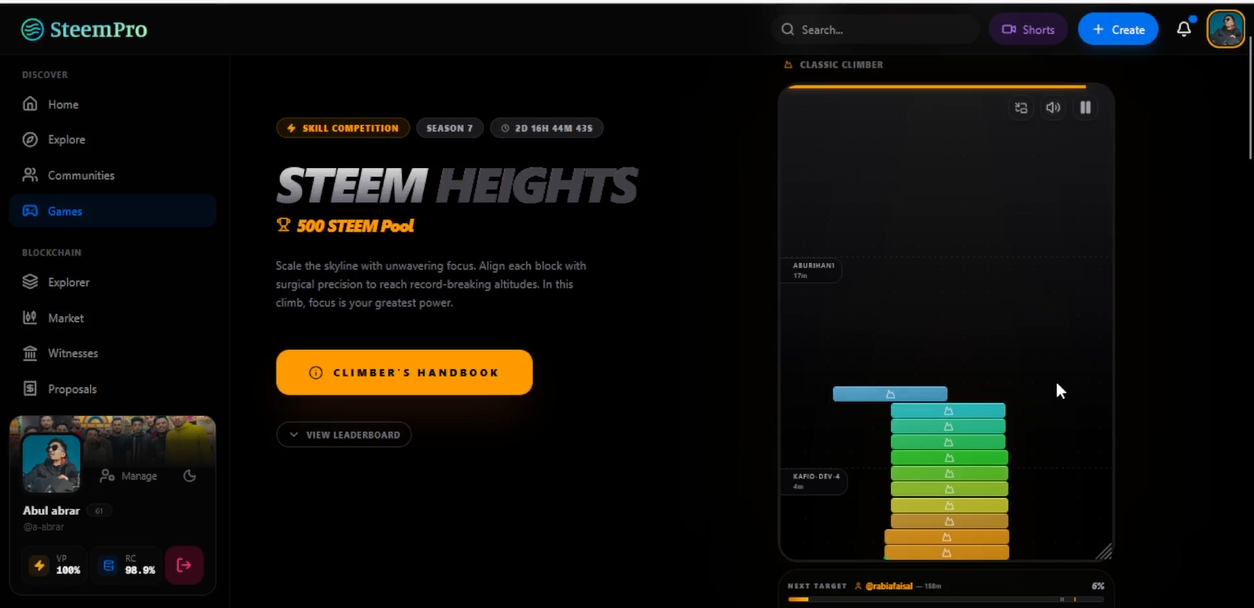This screenshot has width=1254, height=608.
Task: Click the countdown timer 2D 16H badge
Action: pos(547,128)
